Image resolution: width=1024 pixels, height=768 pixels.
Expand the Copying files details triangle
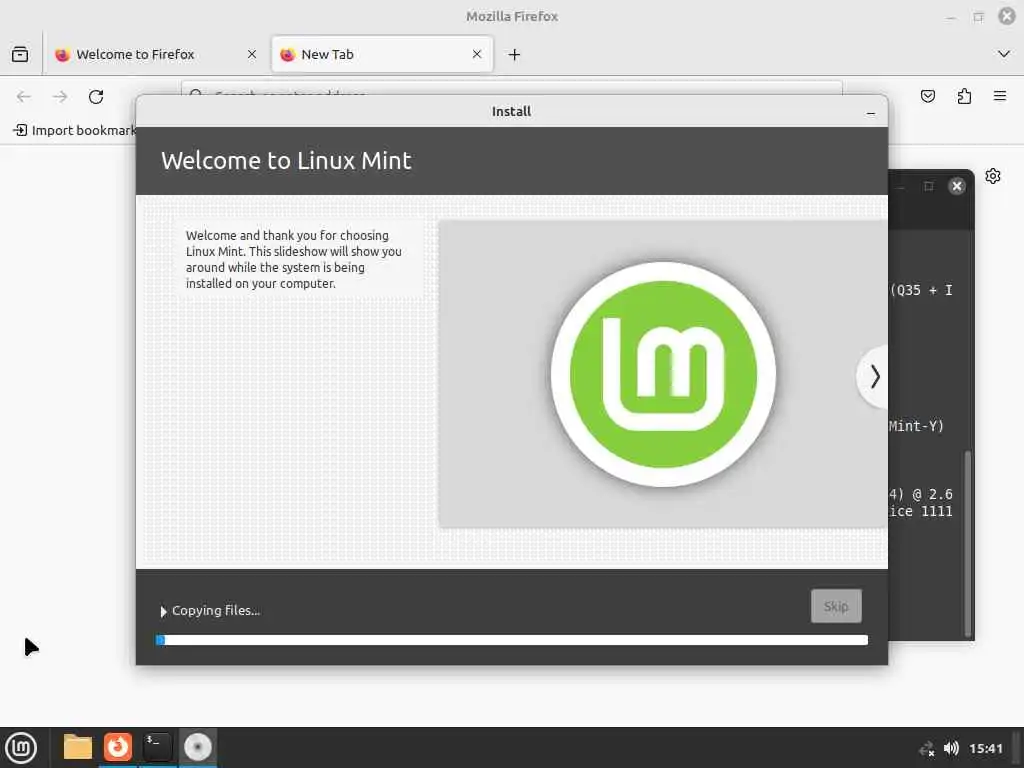163,611
